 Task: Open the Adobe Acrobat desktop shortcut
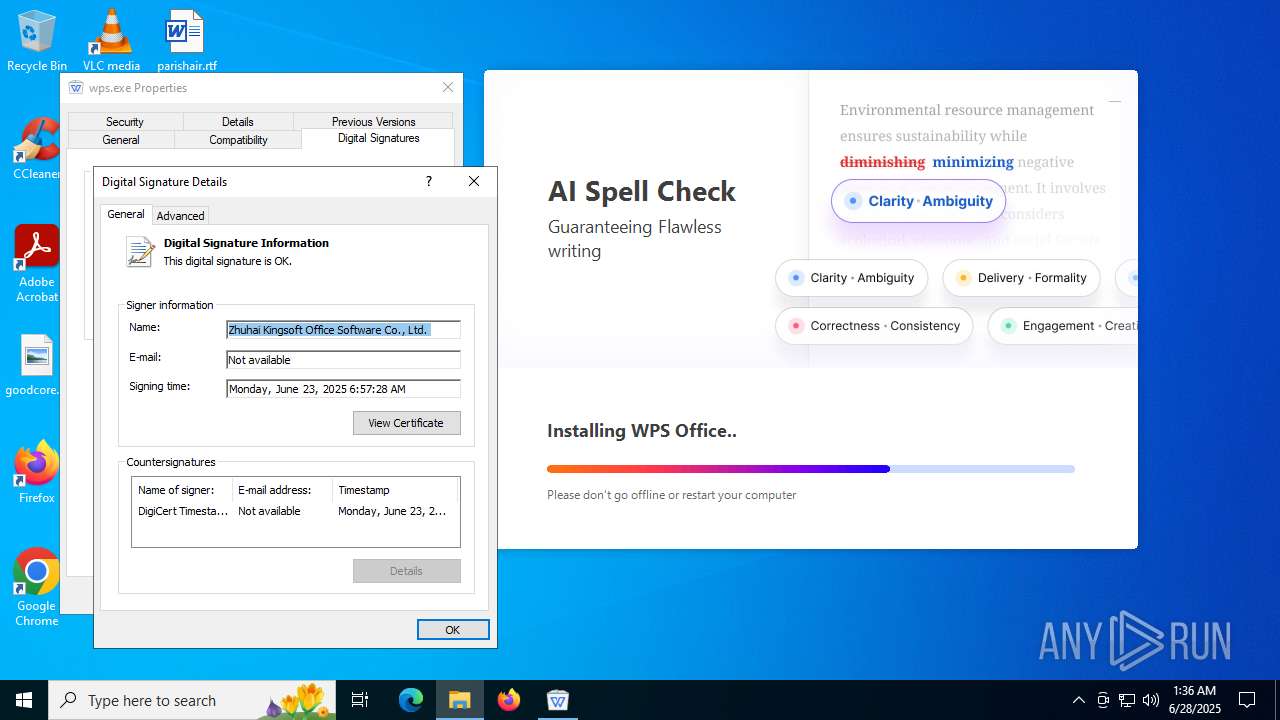(x=37, y=264)
